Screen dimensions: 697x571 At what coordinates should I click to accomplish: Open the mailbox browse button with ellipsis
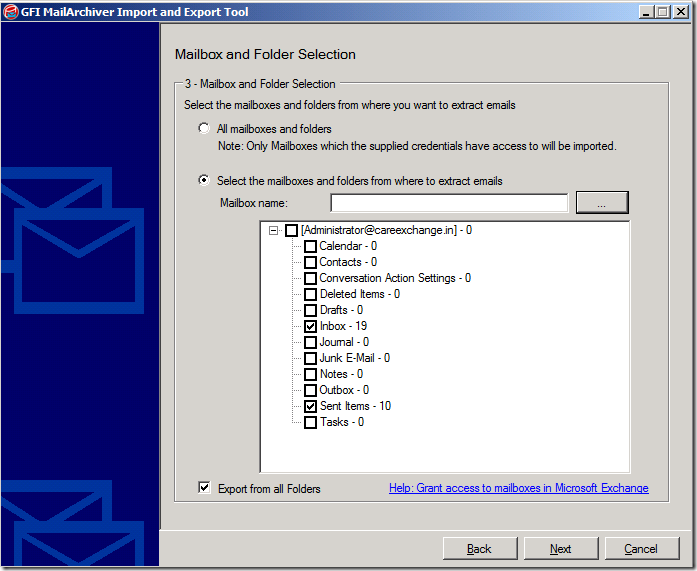602,203
